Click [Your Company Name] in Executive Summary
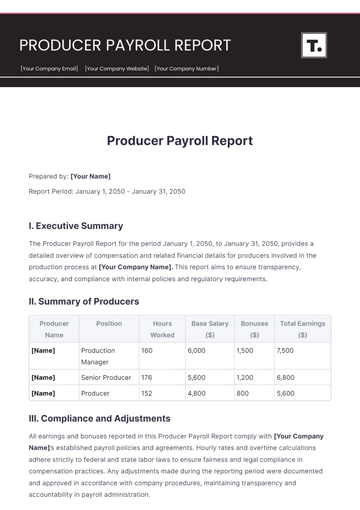 pyautogui.click(x=136, y=267)
